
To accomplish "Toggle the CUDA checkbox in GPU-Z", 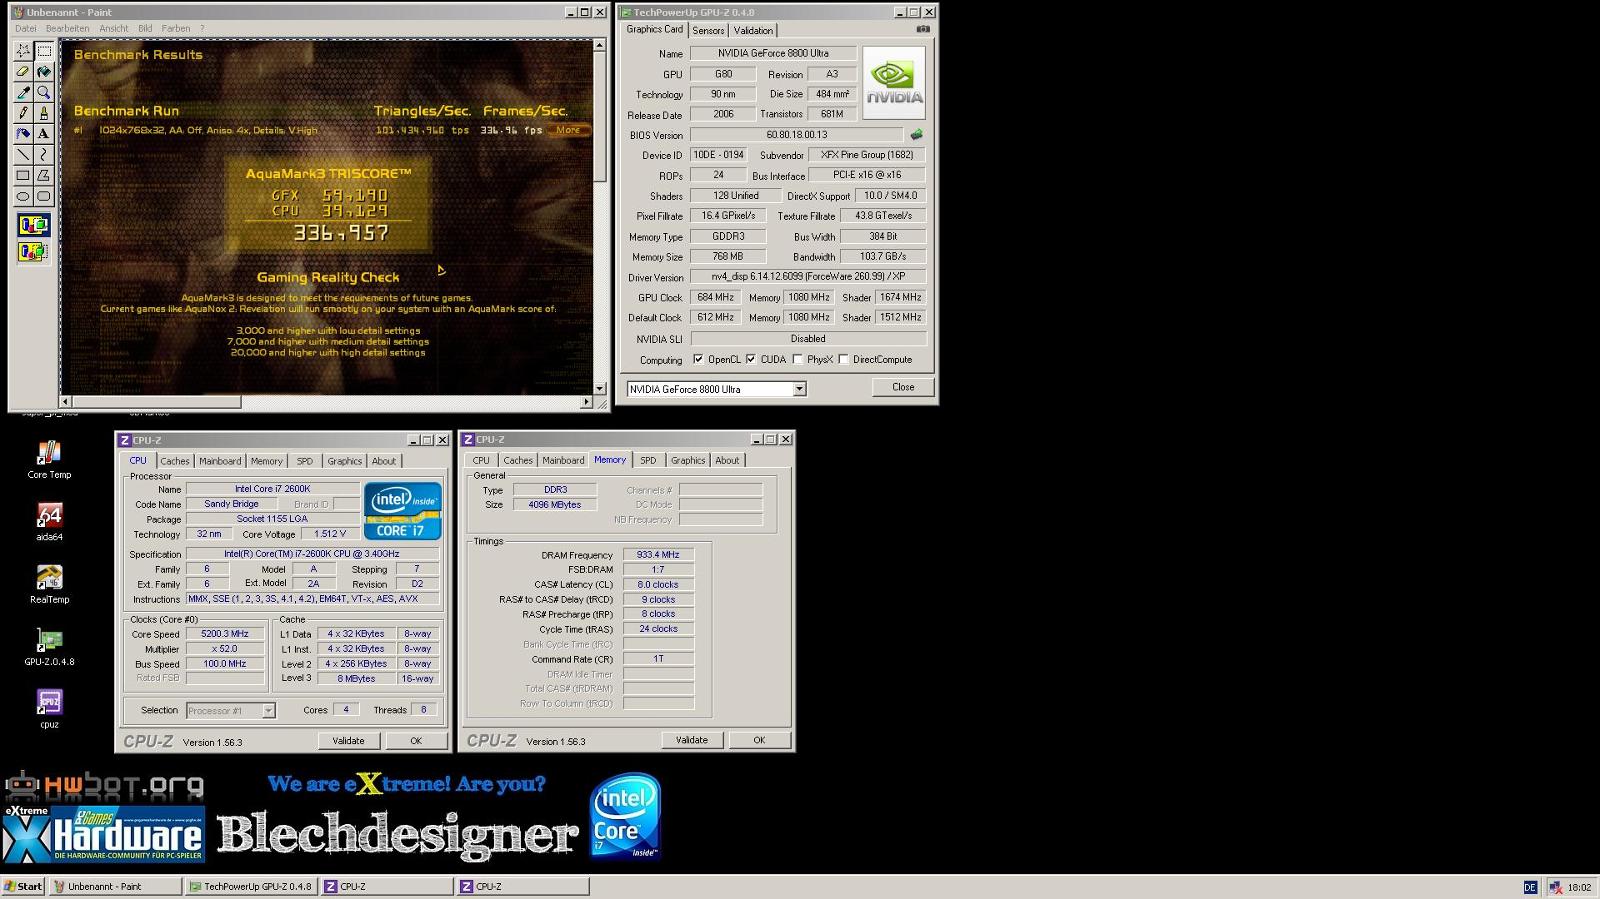I will pos(751,359).
